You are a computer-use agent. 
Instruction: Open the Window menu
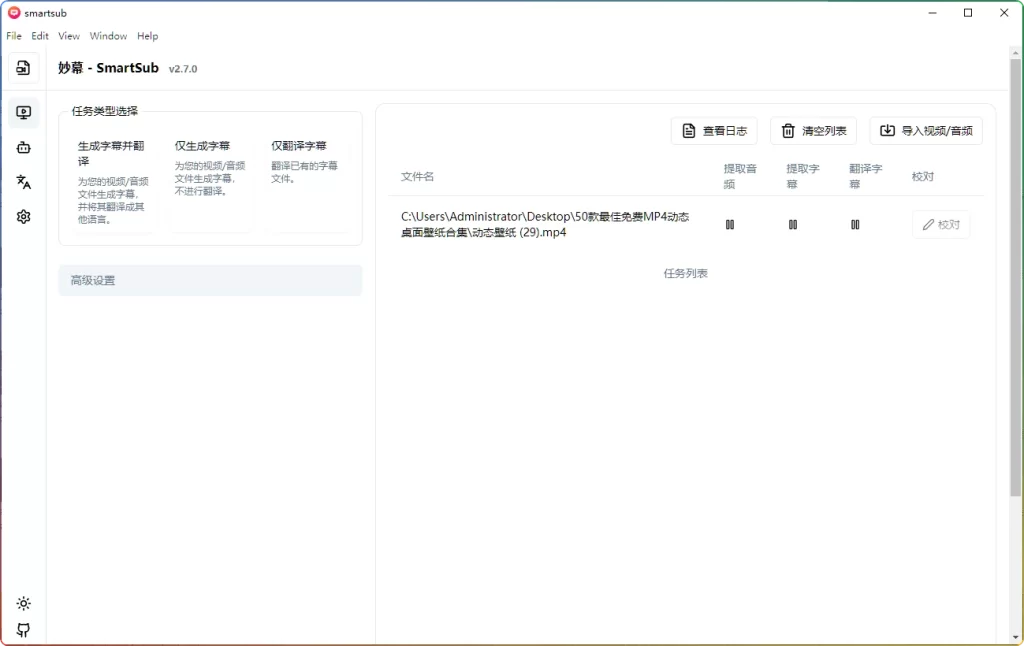108,35
